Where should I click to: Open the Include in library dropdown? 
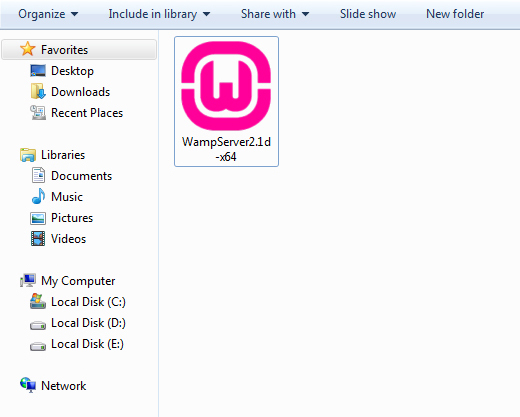click(x=159, y=14)
